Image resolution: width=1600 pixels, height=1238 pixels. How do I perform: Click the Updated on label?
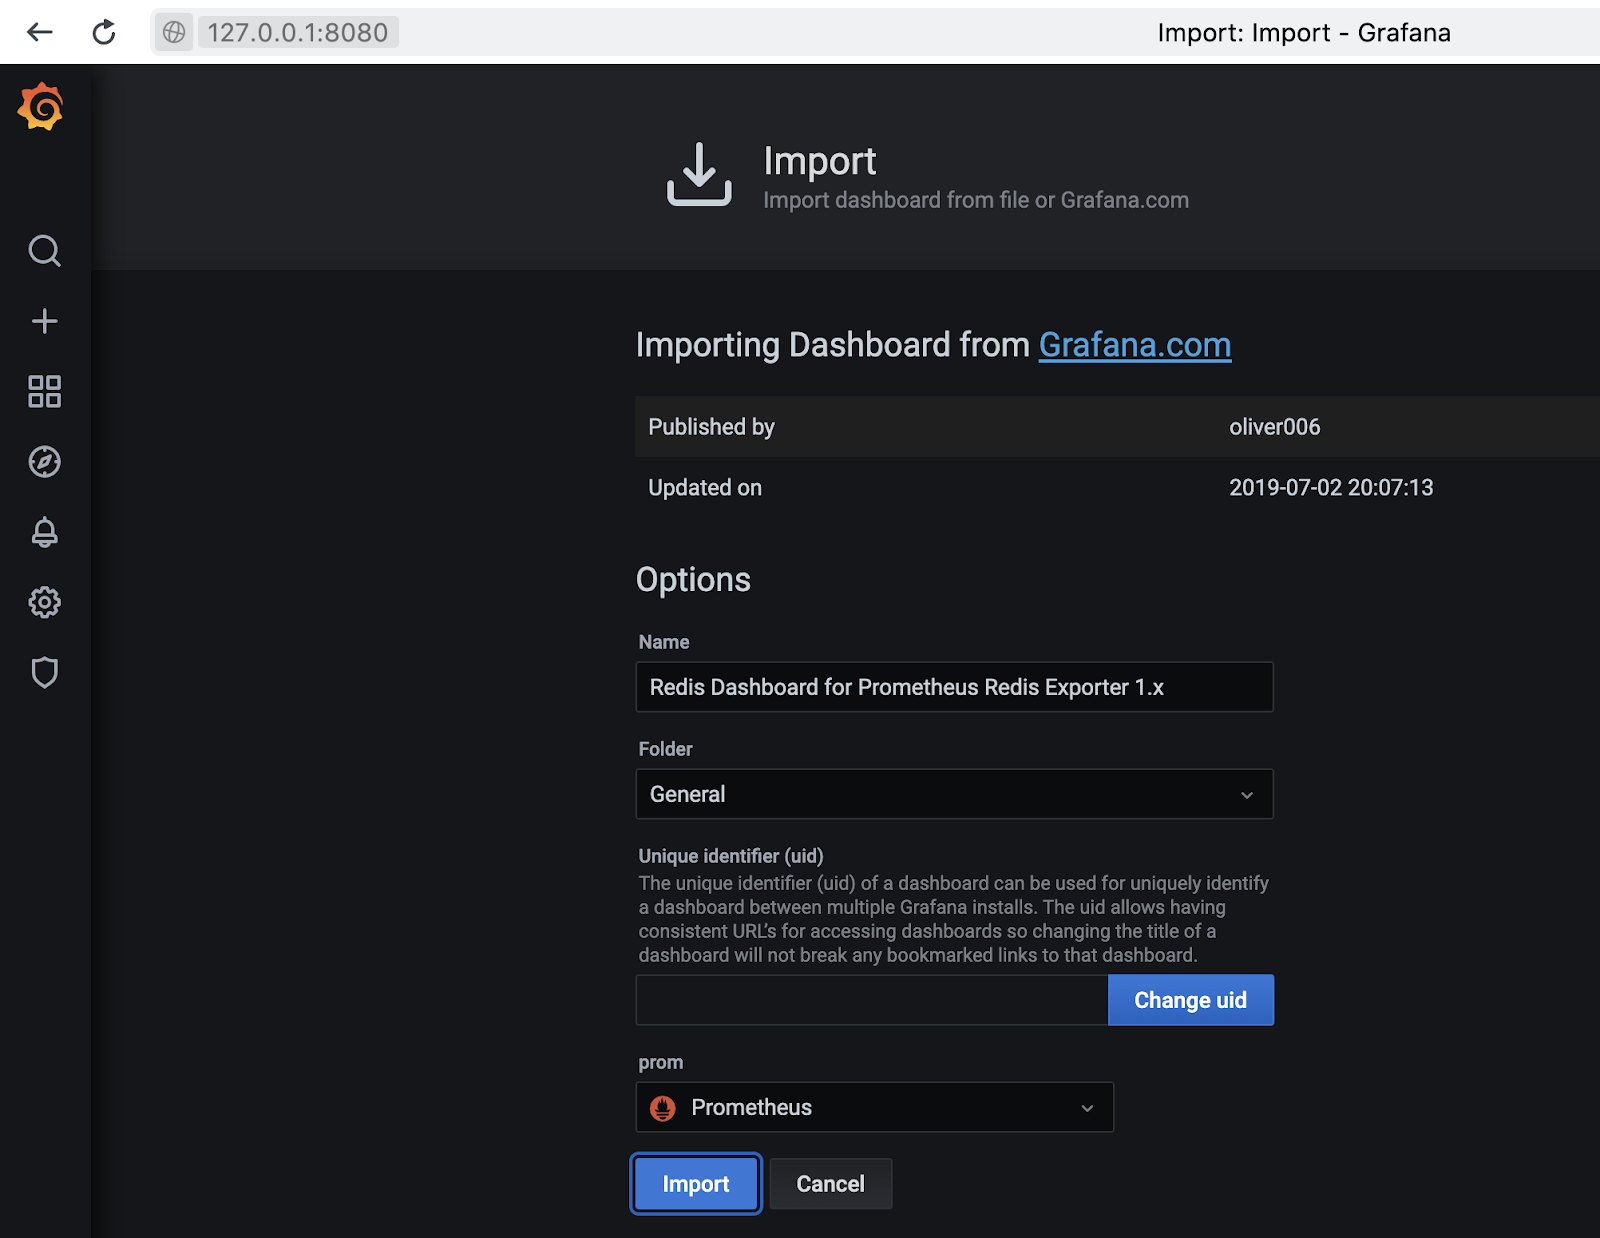(x=705, y=488)
